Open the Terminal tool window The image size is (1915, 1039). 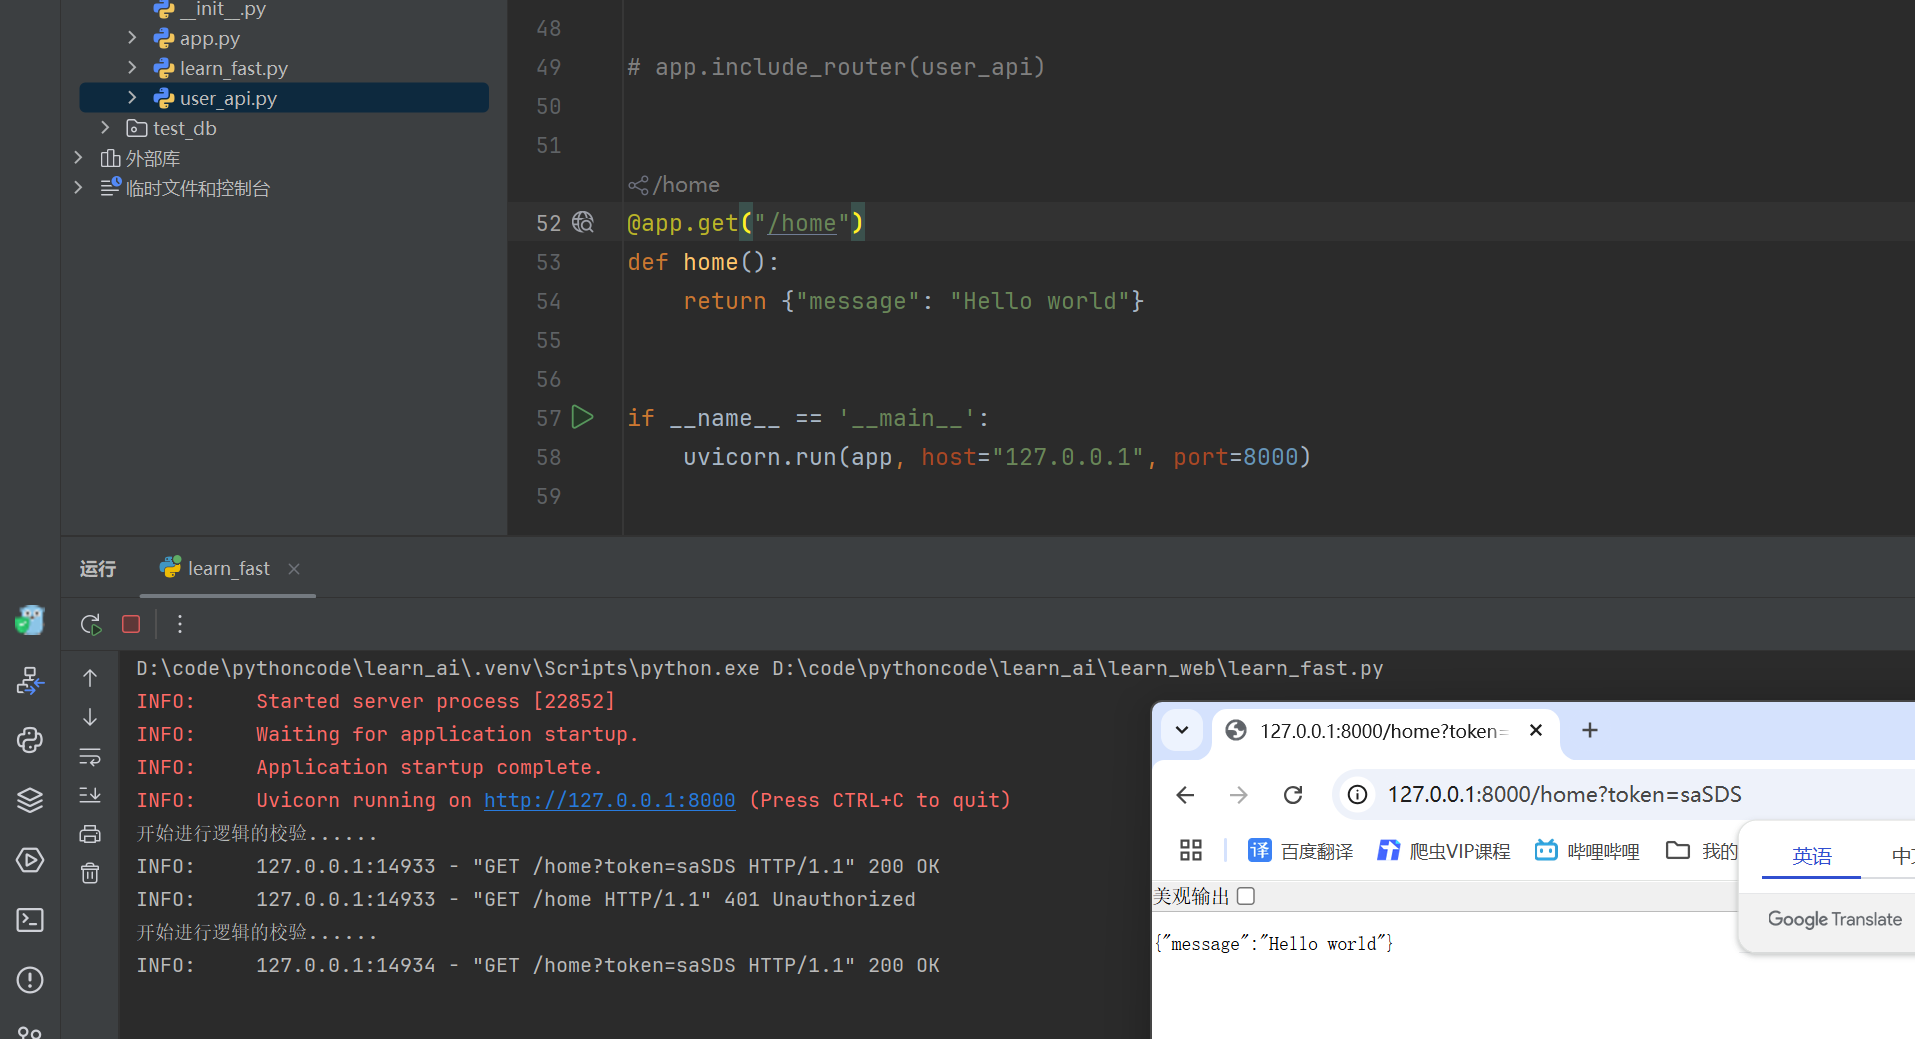[30, 920]
